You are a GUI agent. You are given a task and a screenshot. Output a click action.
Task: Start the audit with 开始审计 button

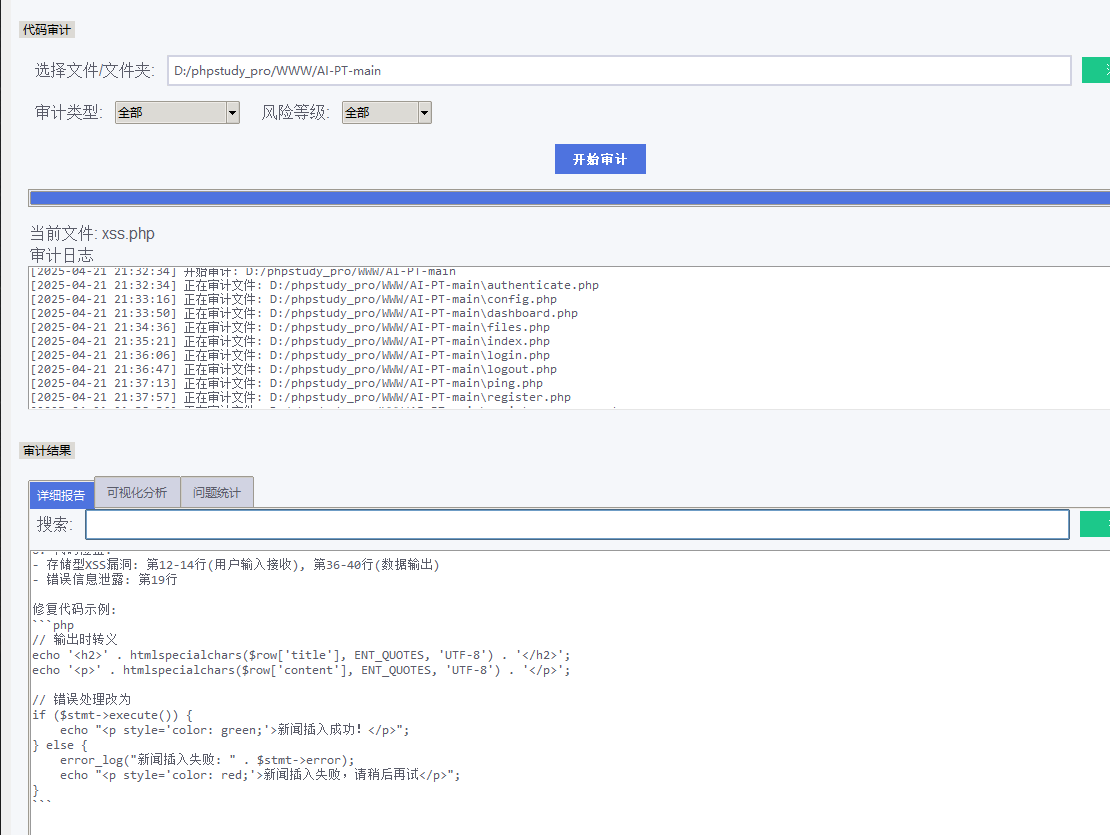(x=600, y=159)
